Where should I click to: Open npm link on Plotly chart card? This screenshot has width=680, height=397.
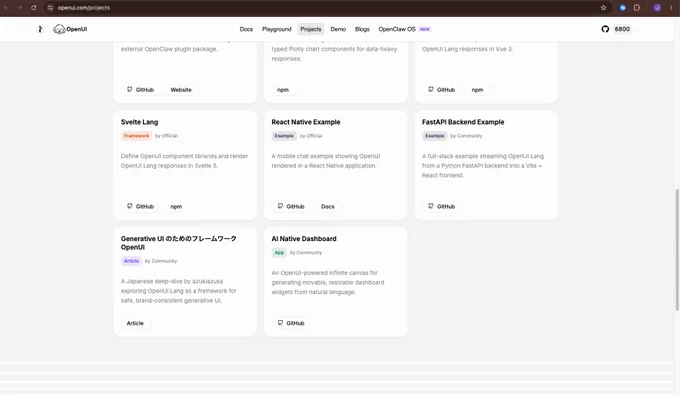click(x=283, y=90)
